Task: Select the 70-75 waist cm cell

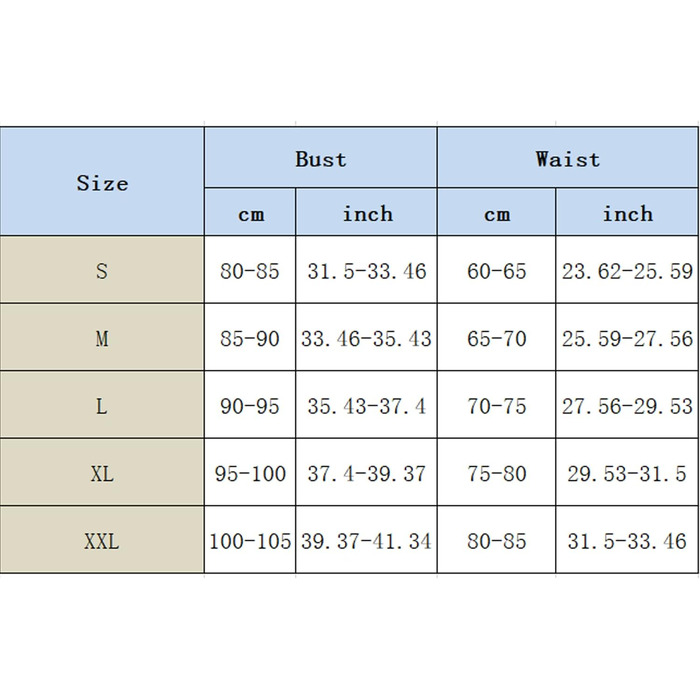Action: [x=496, y=407]
